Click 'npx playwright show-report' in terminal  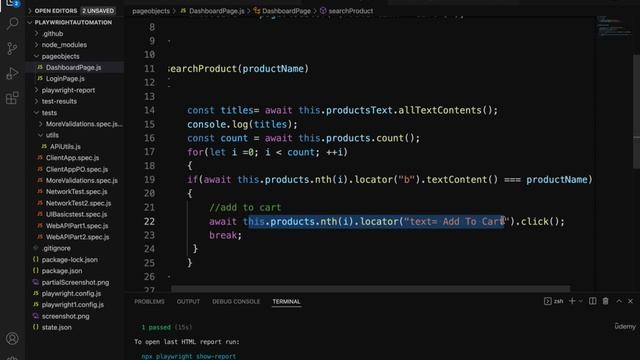[x=189, y=356]
